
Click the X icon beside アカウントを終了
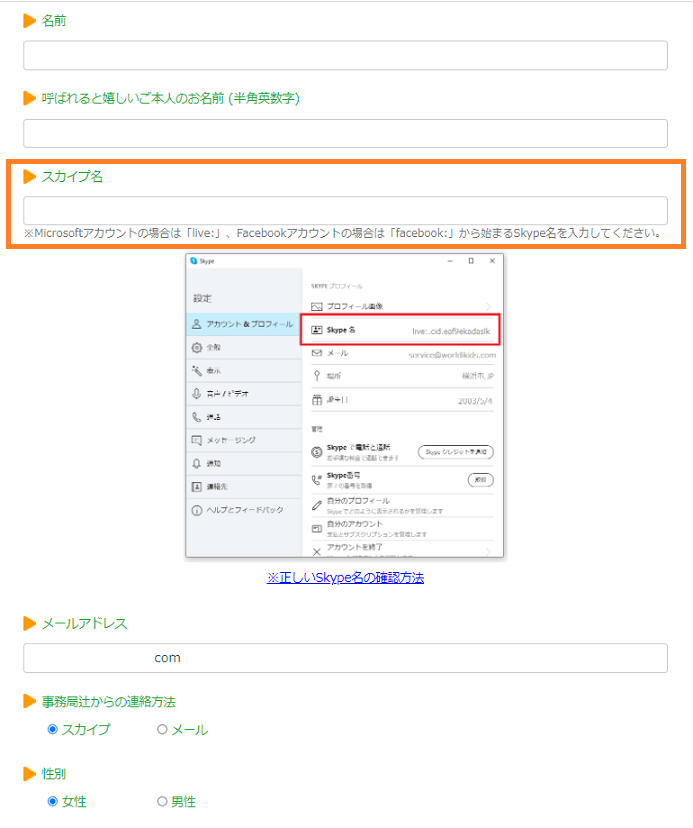pyautogui.click(x=317, y=552)
